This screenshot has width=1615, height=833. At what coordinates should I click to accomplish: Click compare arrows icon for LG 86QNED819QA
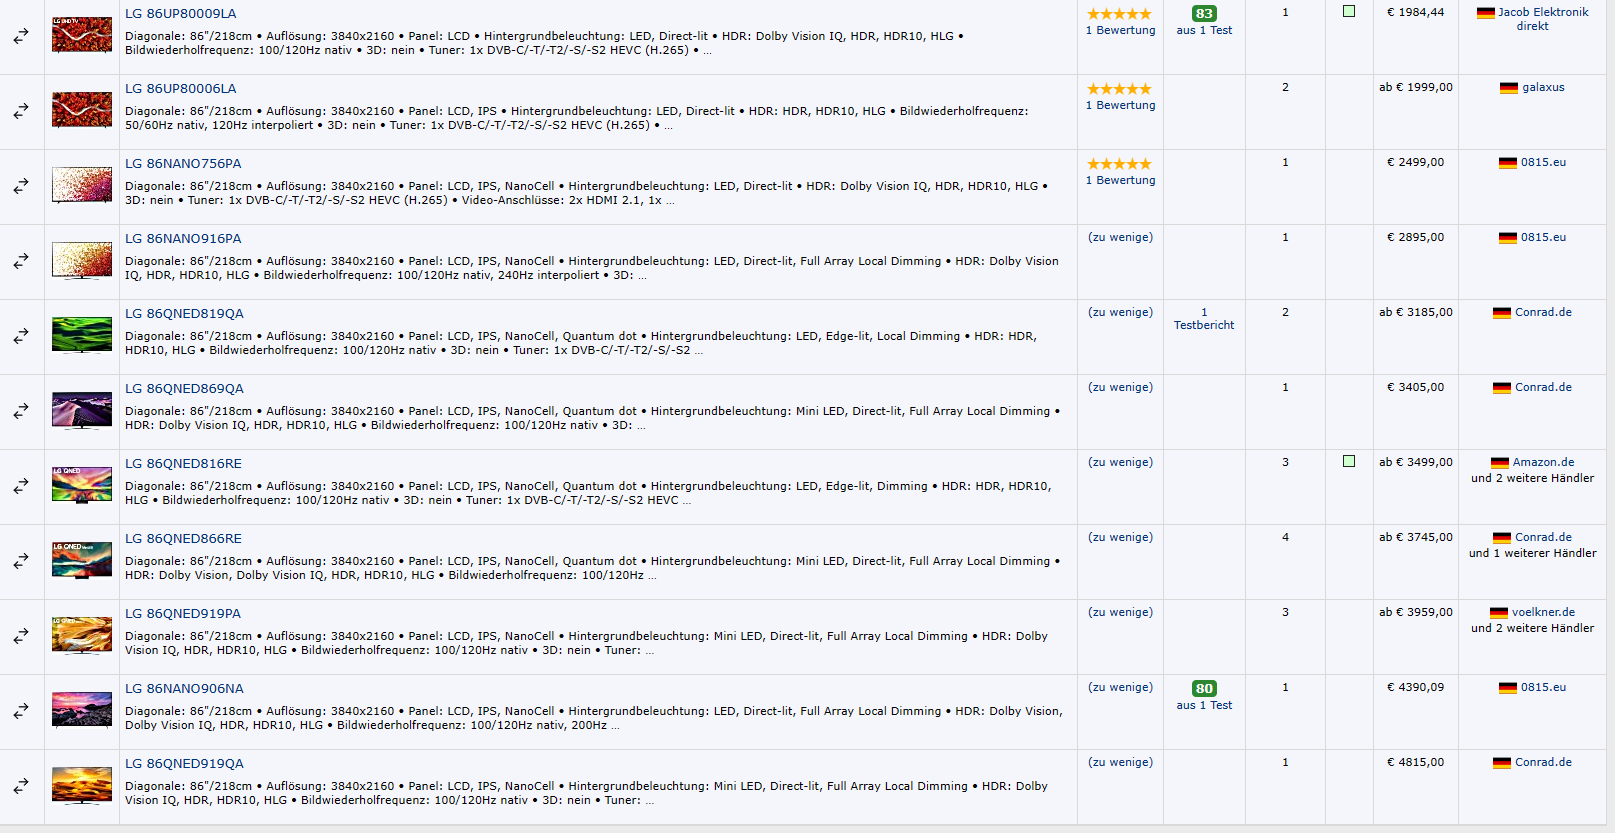tap(21, 336)
